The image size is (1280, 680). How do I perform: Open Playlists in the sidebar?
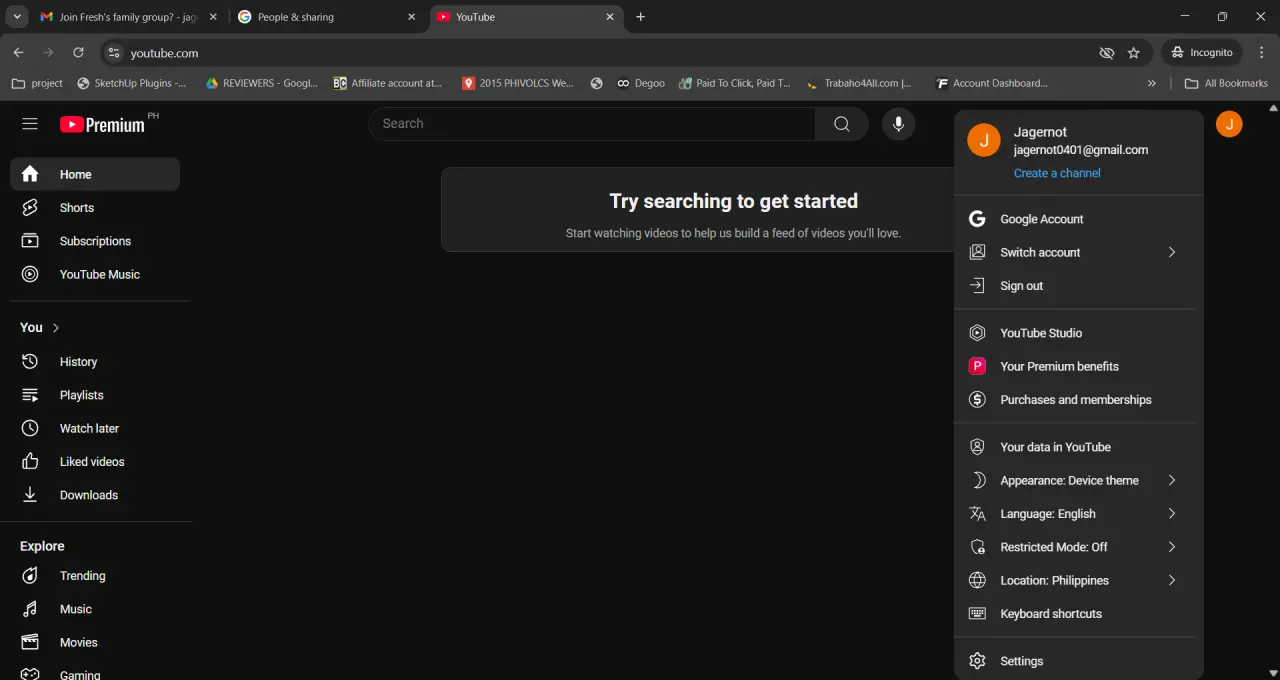point(95,395)
